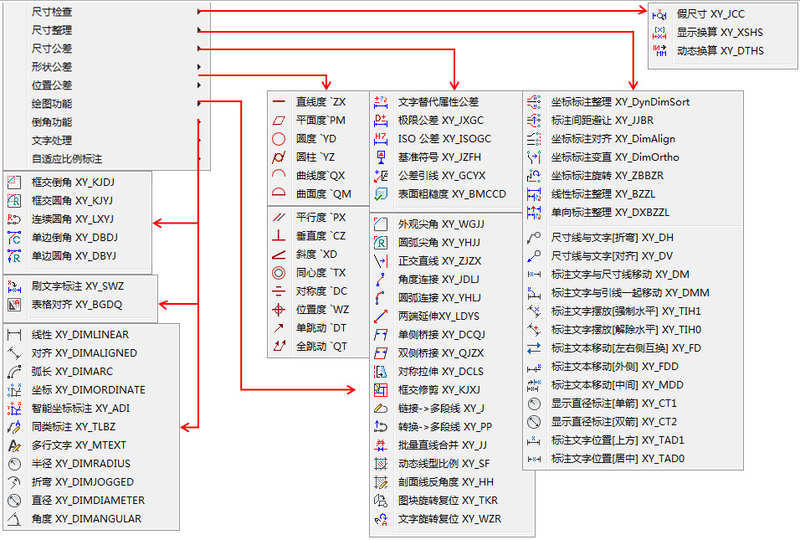The image size is (800, 540).
Task: Click the 直线度 ZX straightness icon
Action: tap(279, 102)
